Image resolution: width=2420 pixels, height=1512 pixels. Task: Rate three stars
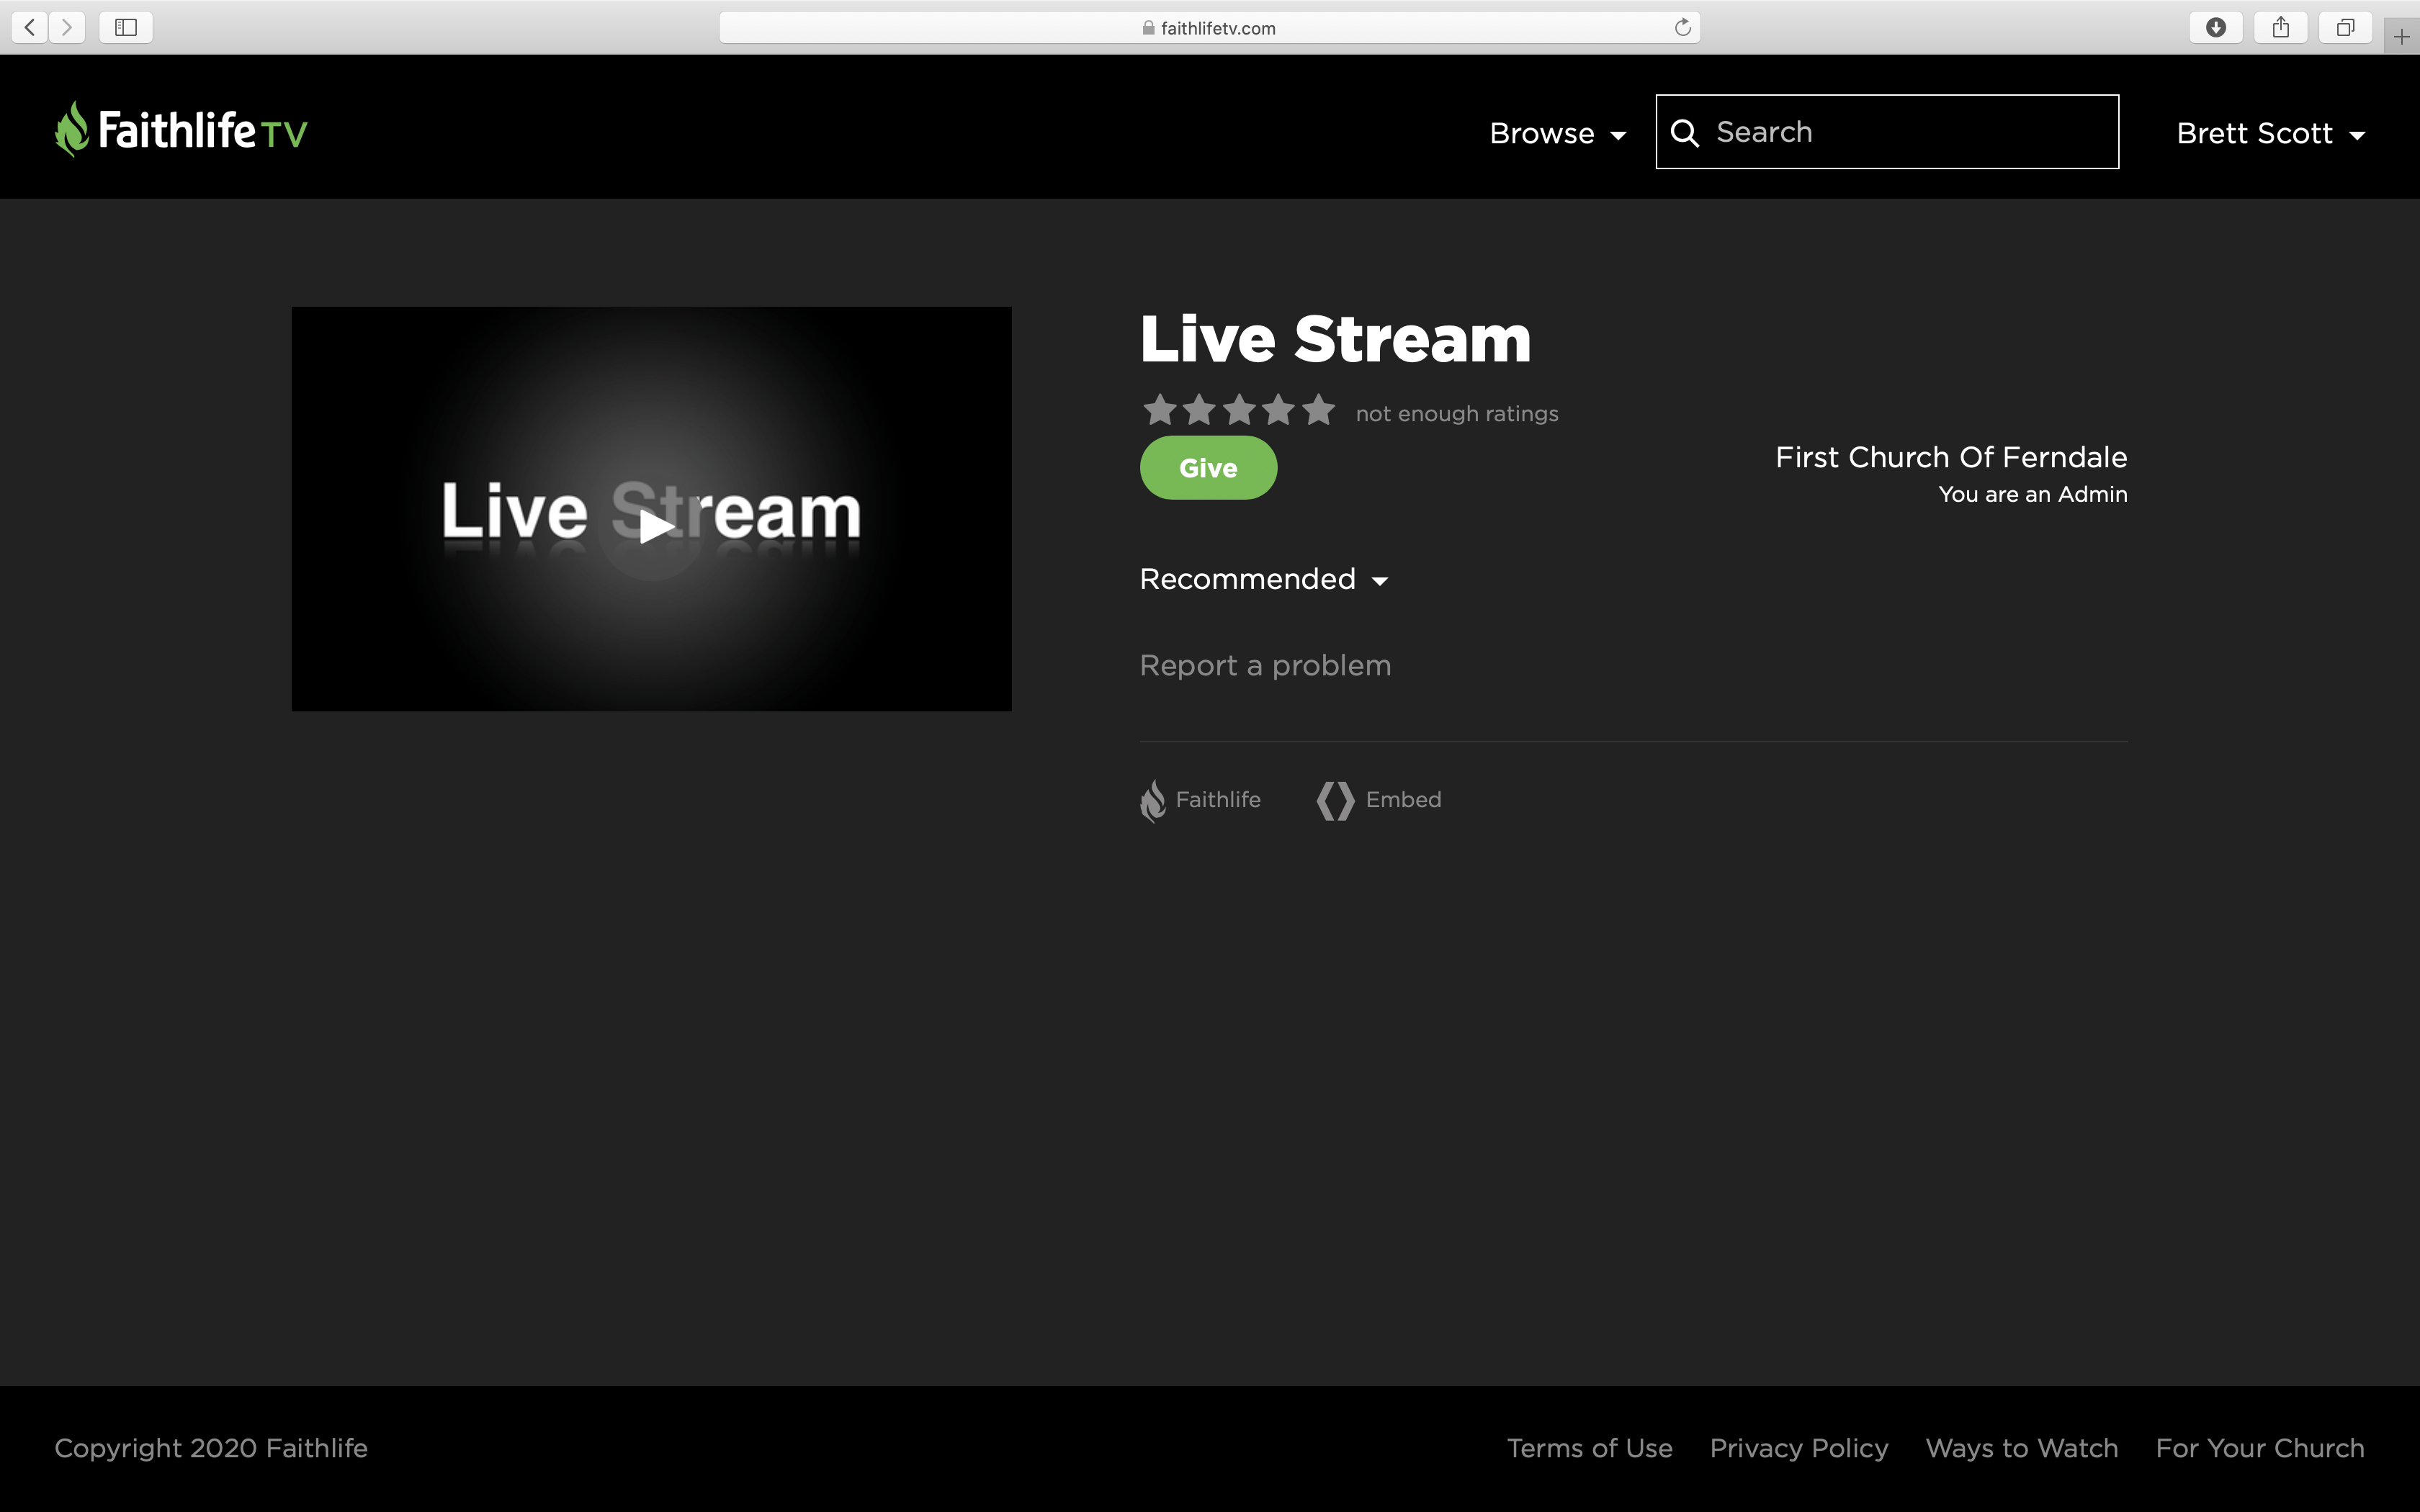1239,410
